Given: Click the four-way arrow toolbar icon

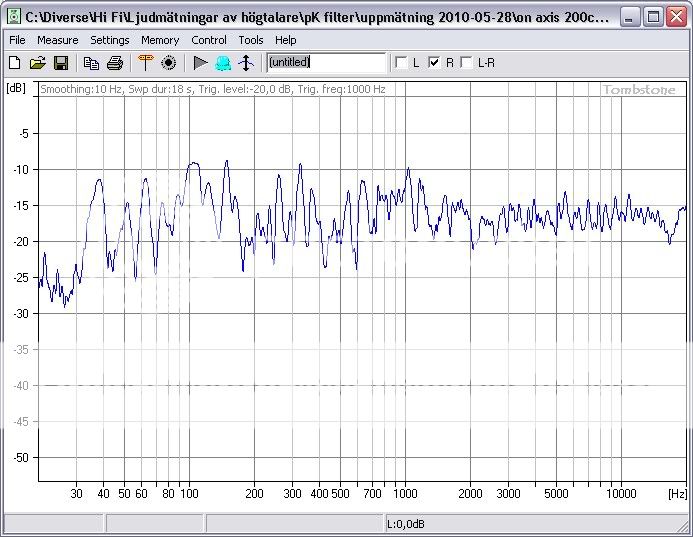Looking at the screenshot, I should (x=246, y=63).
